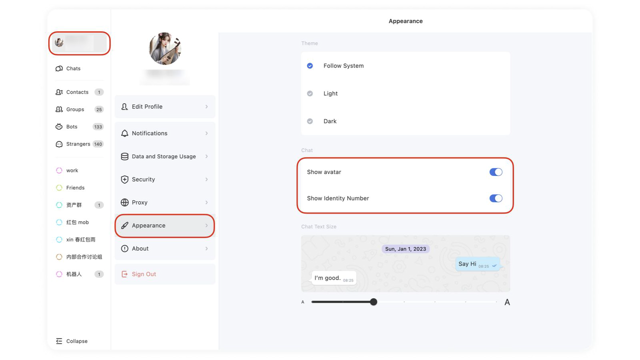Expand Edit Profile with its chevron

[207, 107]
